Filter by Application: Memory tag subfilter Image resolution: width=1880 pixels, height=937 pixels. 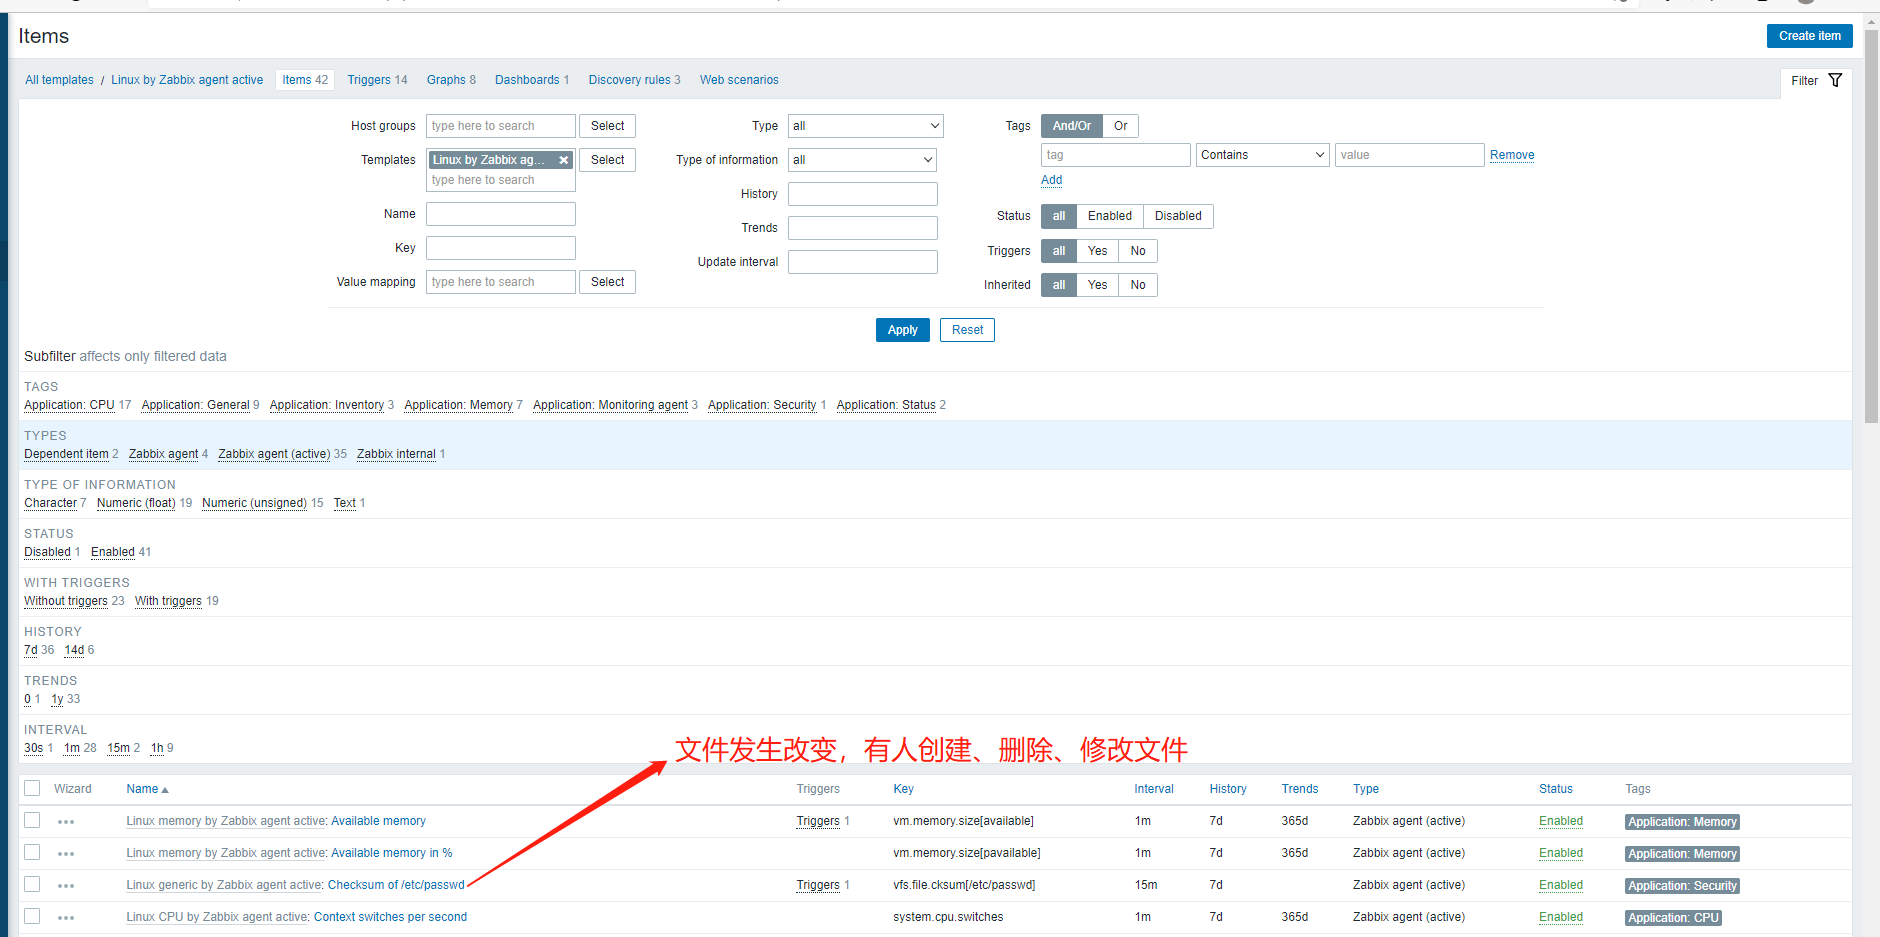click(458, 405)
